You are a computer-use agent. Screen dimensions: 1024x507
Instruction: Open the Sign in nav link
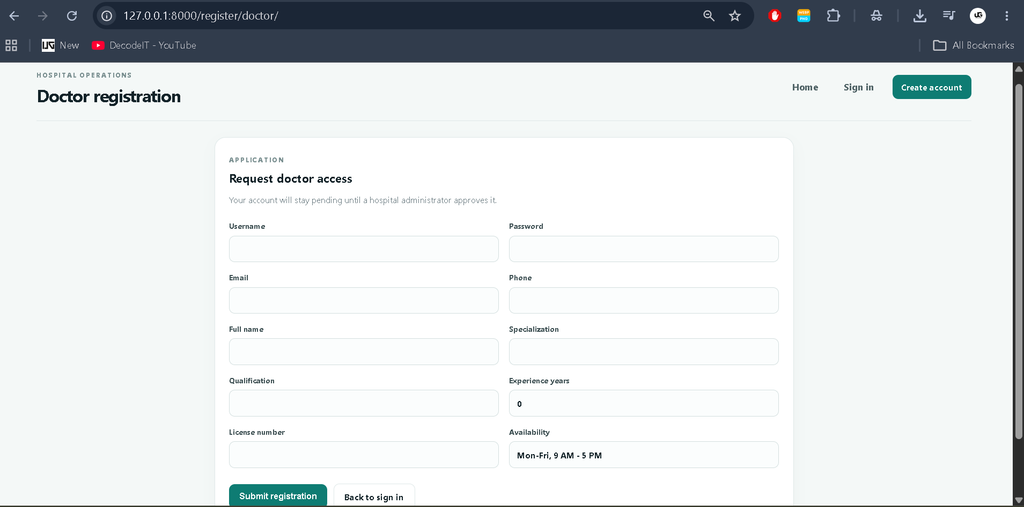(858, 87)
